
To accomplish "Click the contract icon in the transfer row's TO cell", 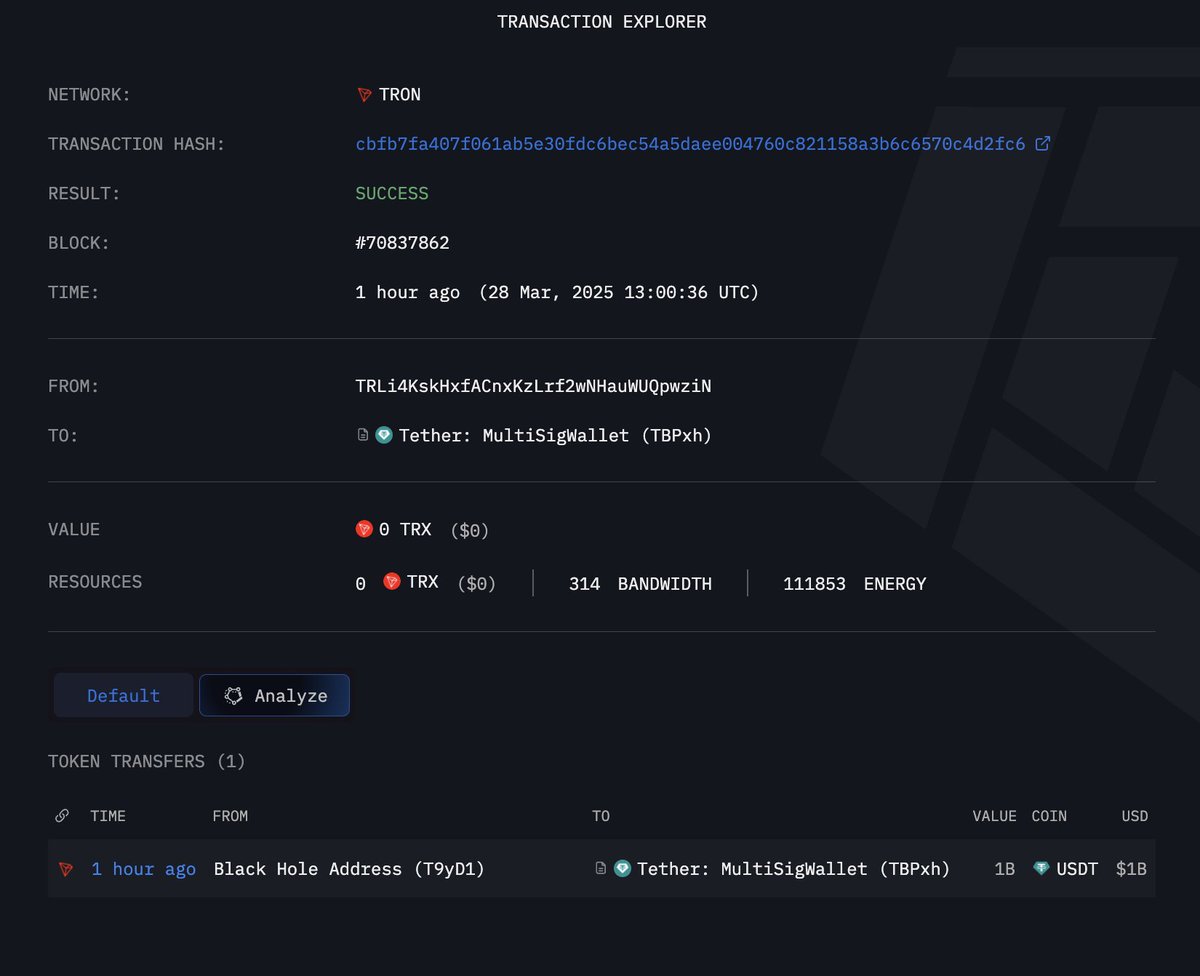I will [600, 869].
